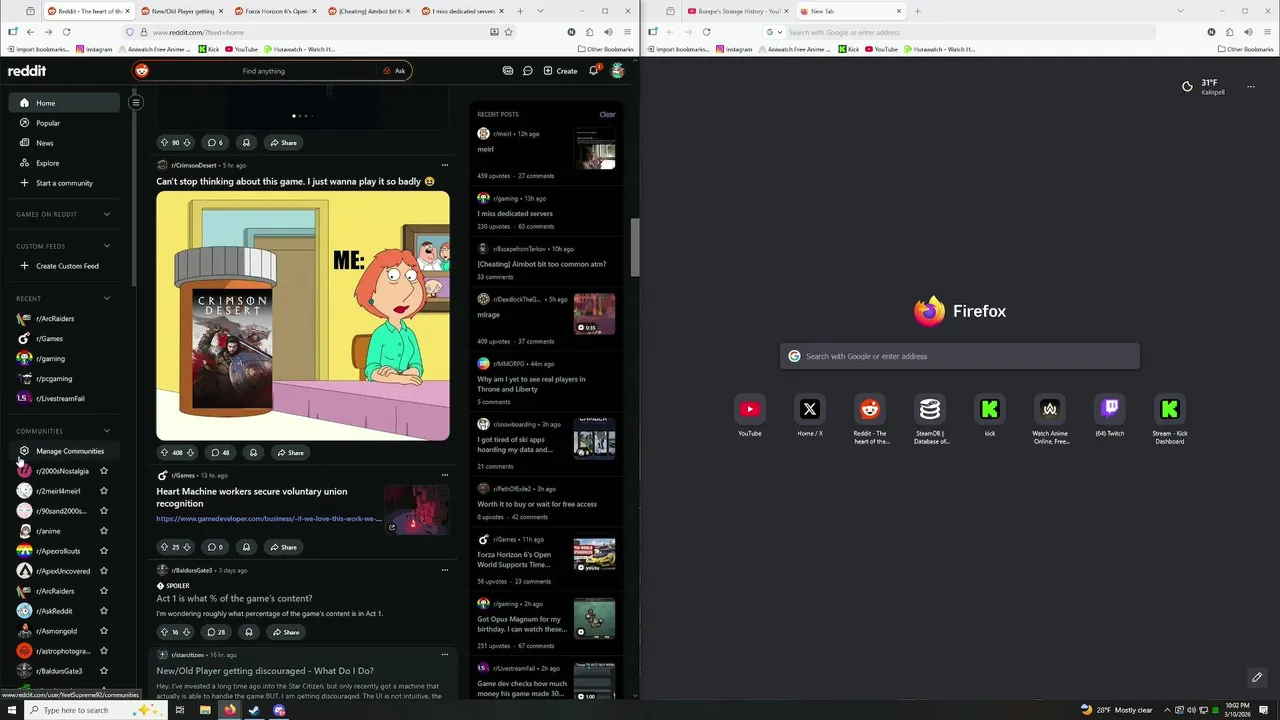Toggle favorite star for r/AskReddit
Screen dimensions: 1280x720
tap(104, 611)
